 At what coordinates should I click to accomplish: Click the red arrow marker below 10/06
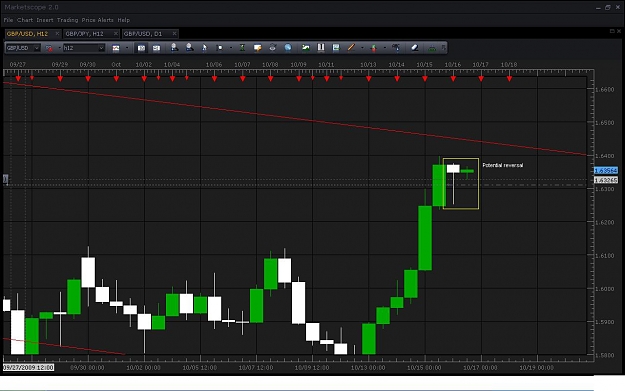tap(214, 79)
